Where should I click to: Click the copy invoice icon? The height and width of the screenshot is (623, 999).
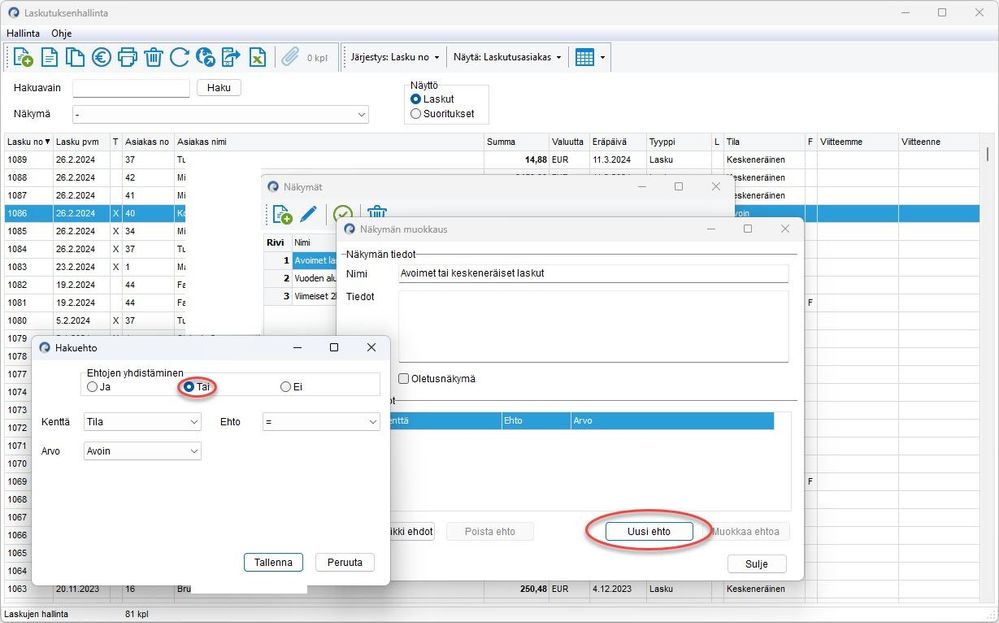coord(75,57)
